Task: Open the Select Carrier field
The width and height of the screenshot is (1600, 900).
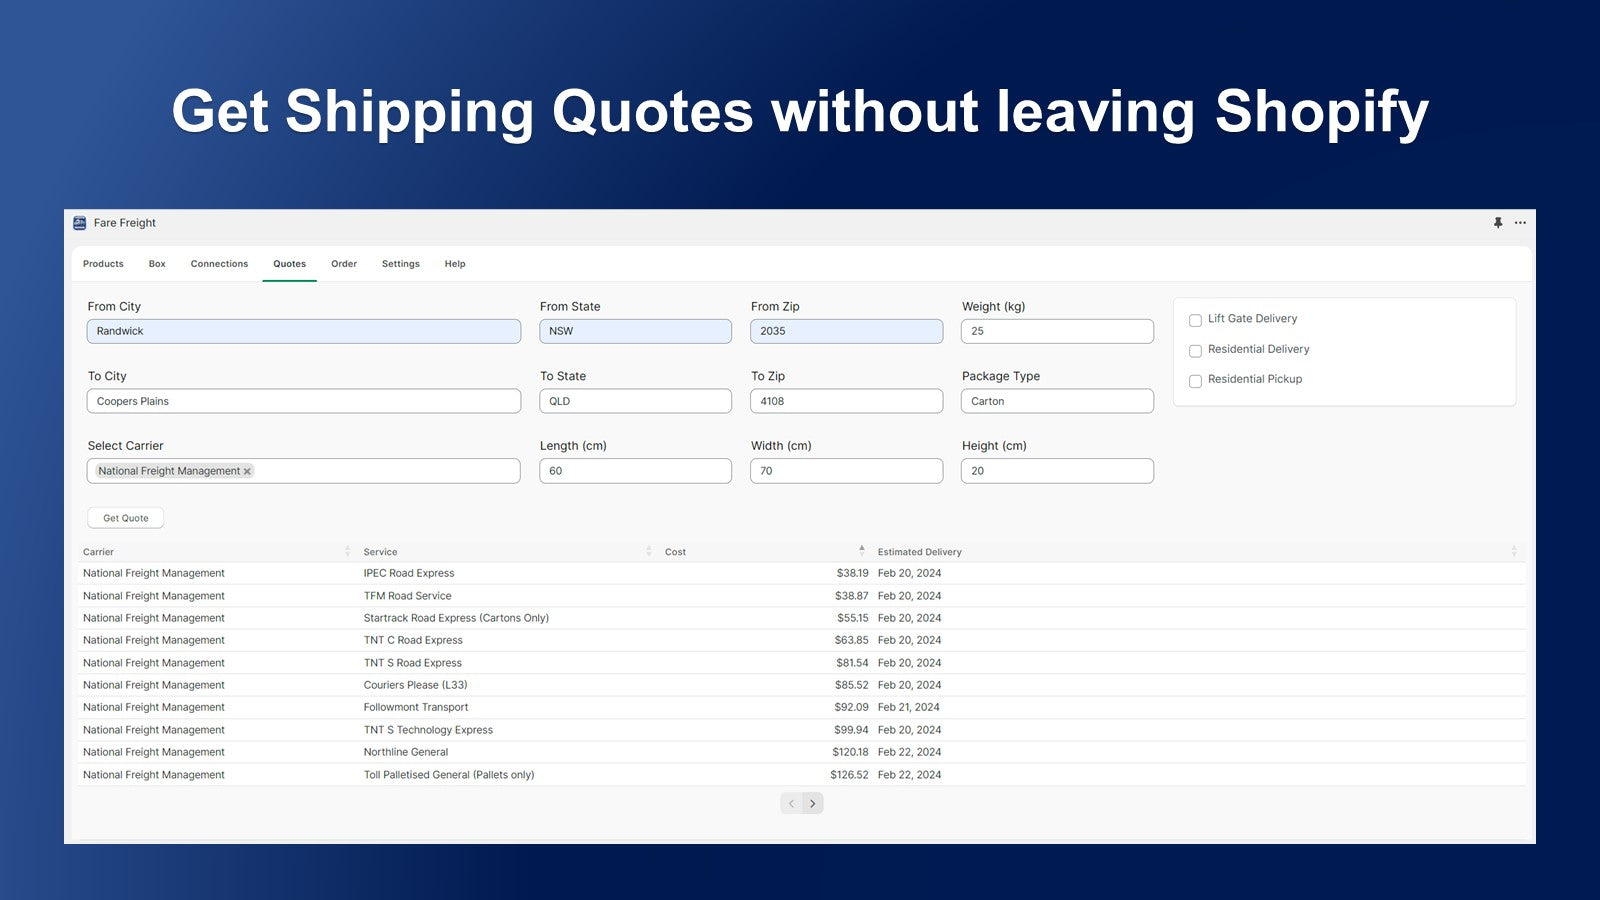Action: (304, 471)
